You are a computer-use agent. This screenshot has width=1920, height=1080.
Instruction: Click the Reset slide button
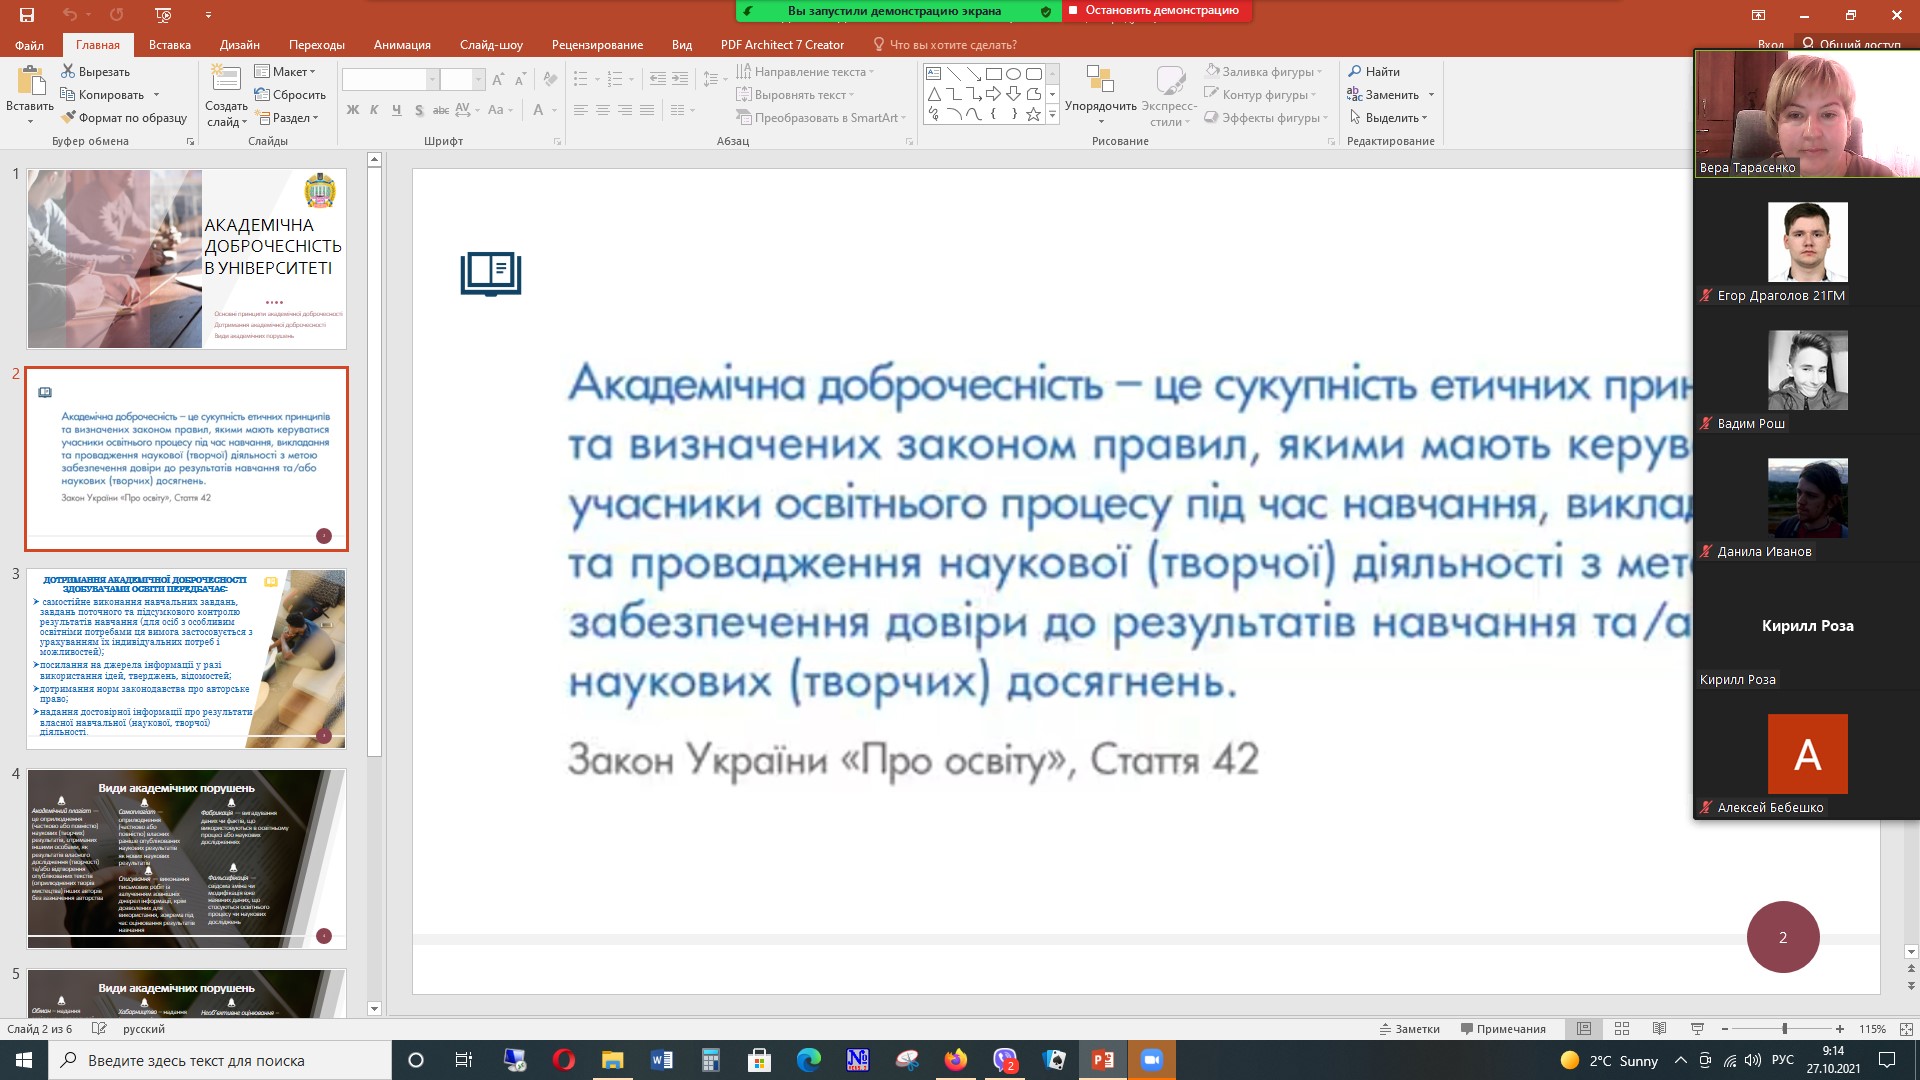click(x=291, y=95)
